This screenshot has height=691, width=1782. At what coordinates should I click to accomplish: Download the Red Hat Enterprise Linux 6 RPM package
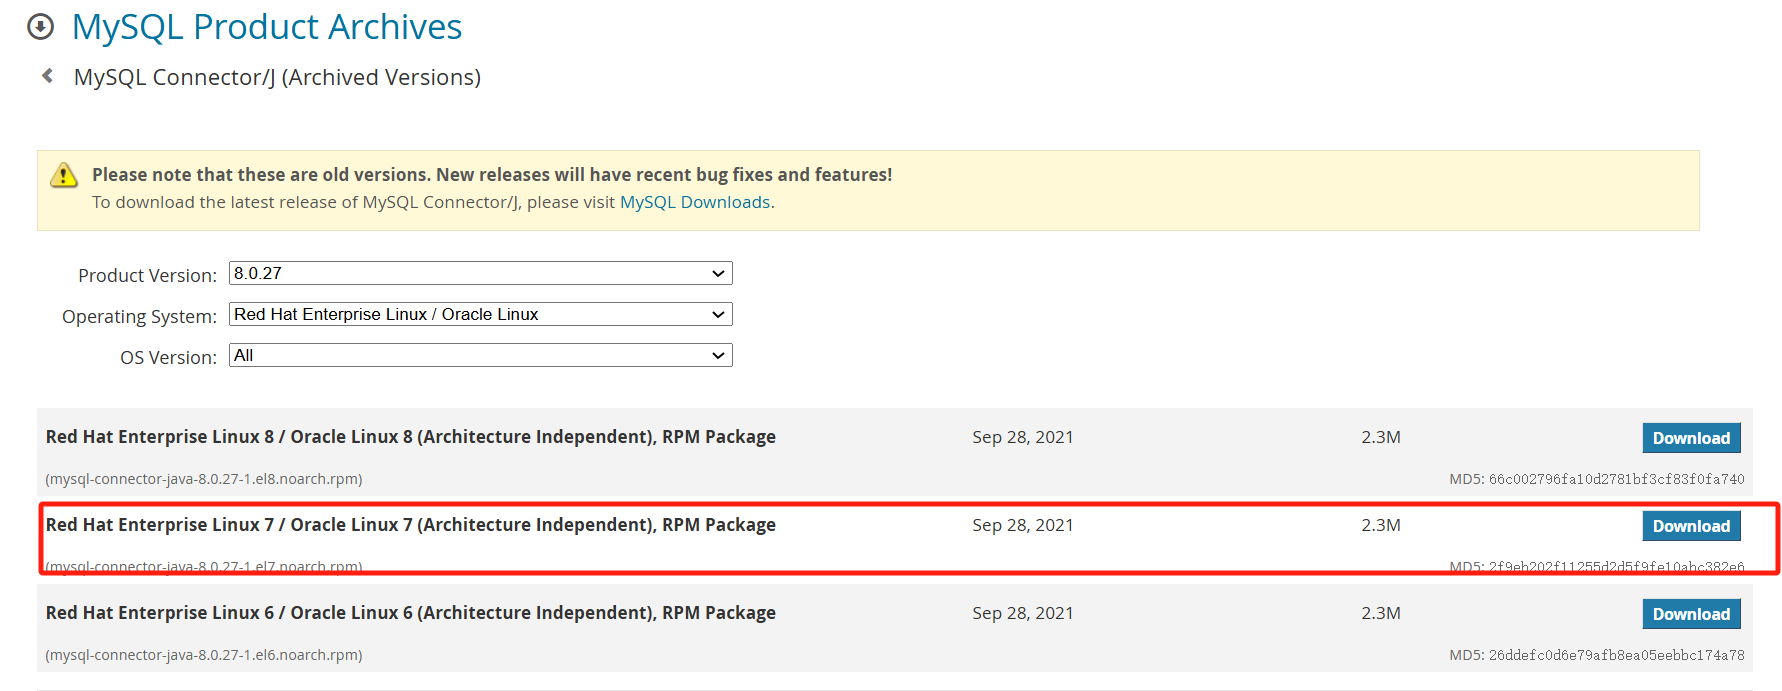tap(1691, 614)
